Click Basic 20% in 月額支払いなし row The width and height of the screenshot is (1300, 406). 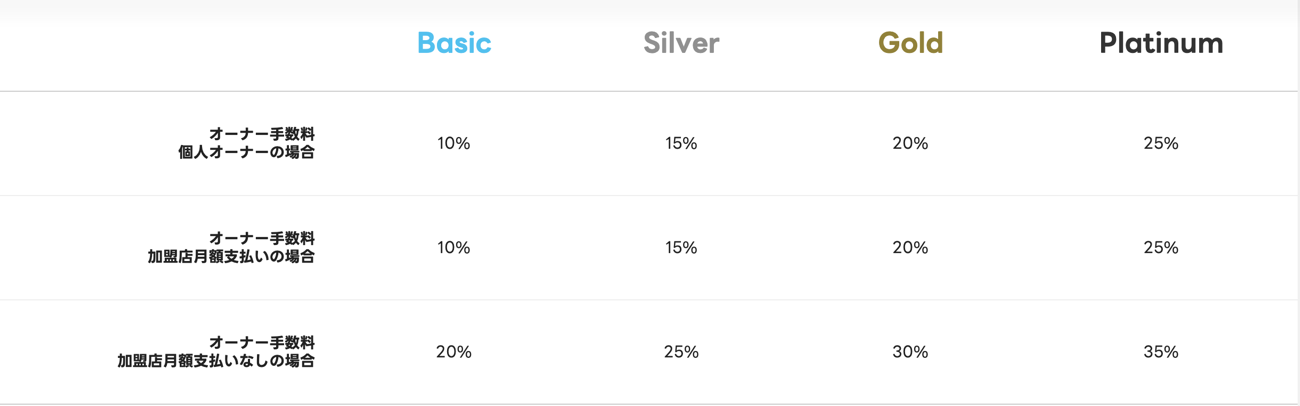pyautogui.click(x=453, y=352)
